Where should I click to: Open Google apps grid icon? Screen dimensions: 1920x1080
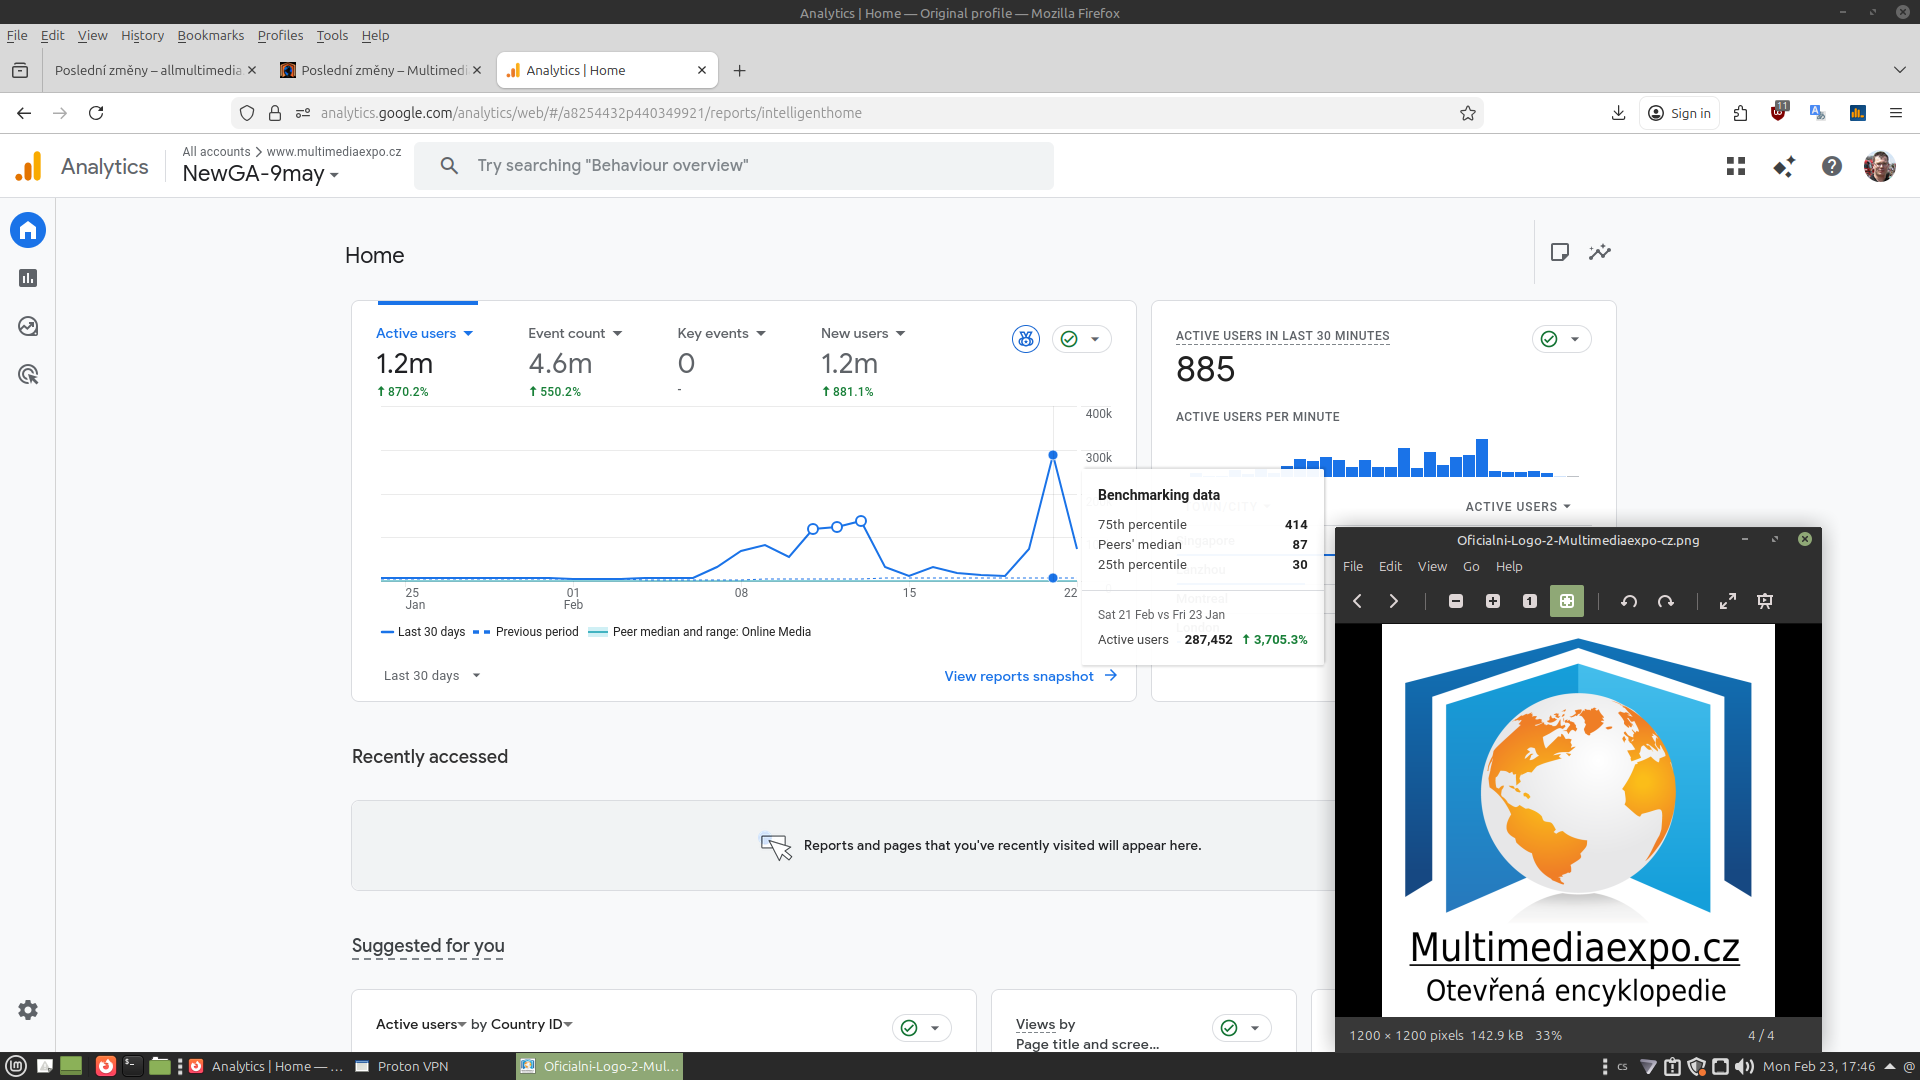point(1736,166)
